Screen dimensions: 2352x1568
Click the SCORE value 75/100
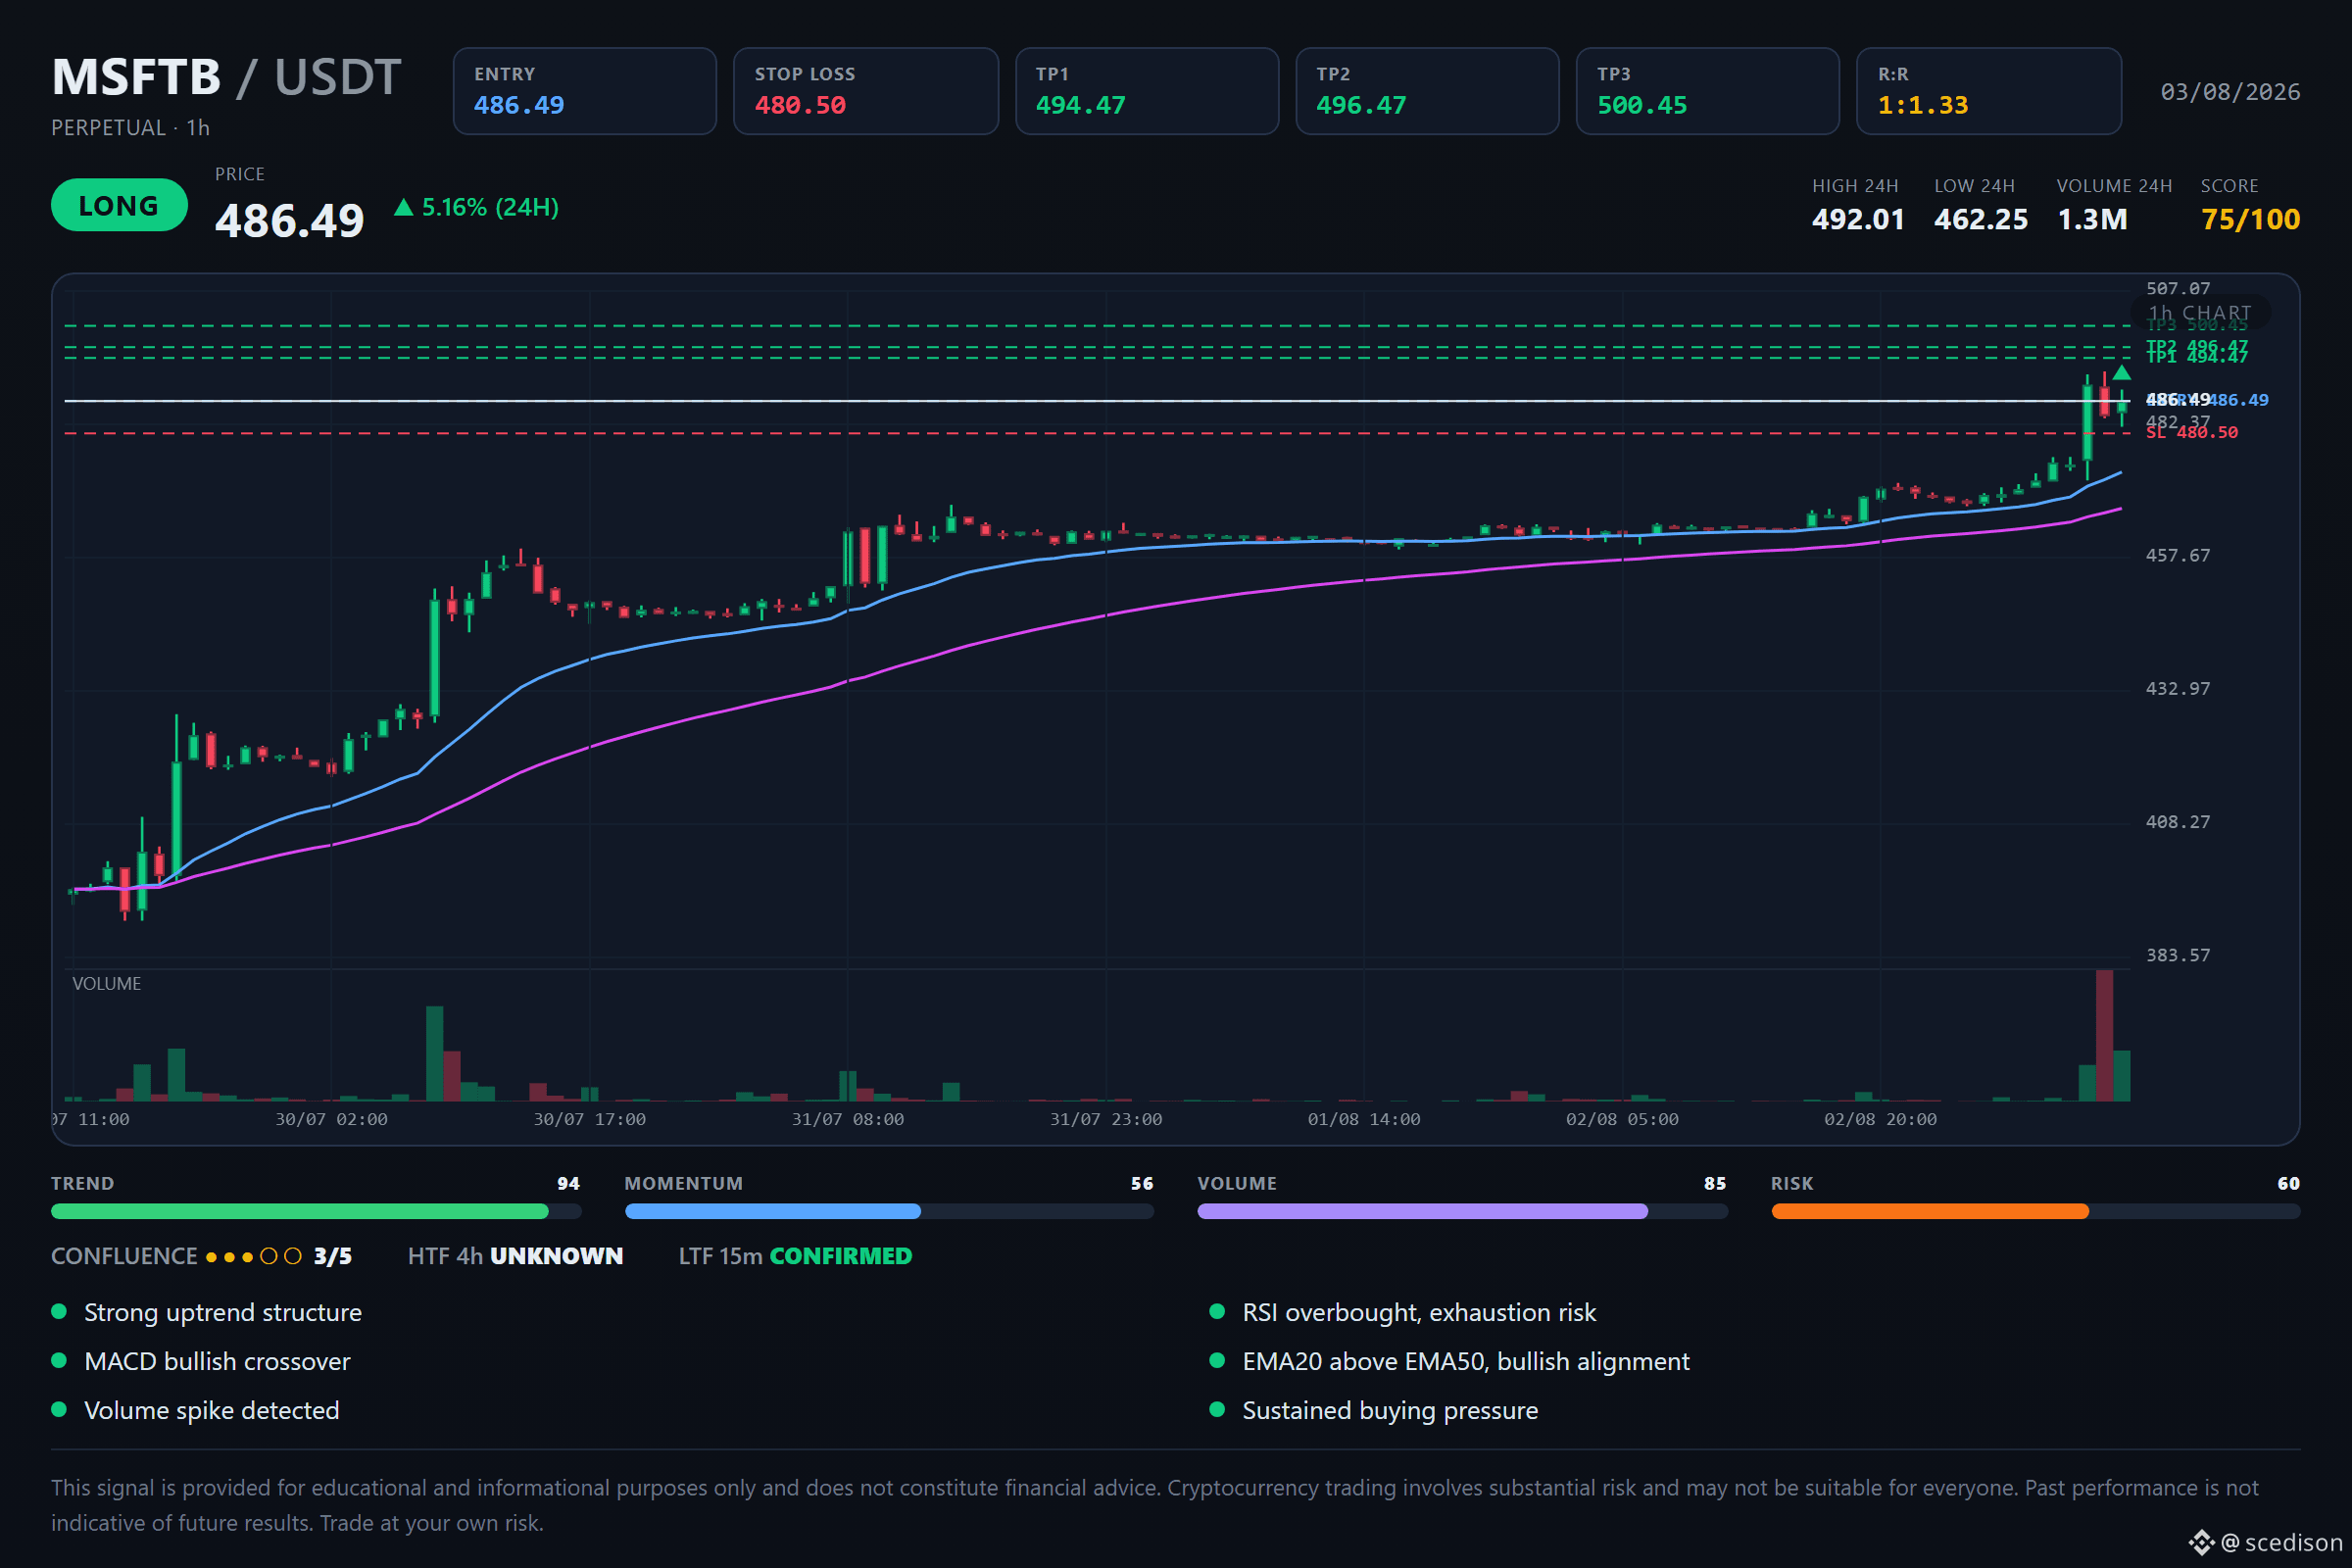2250,219
